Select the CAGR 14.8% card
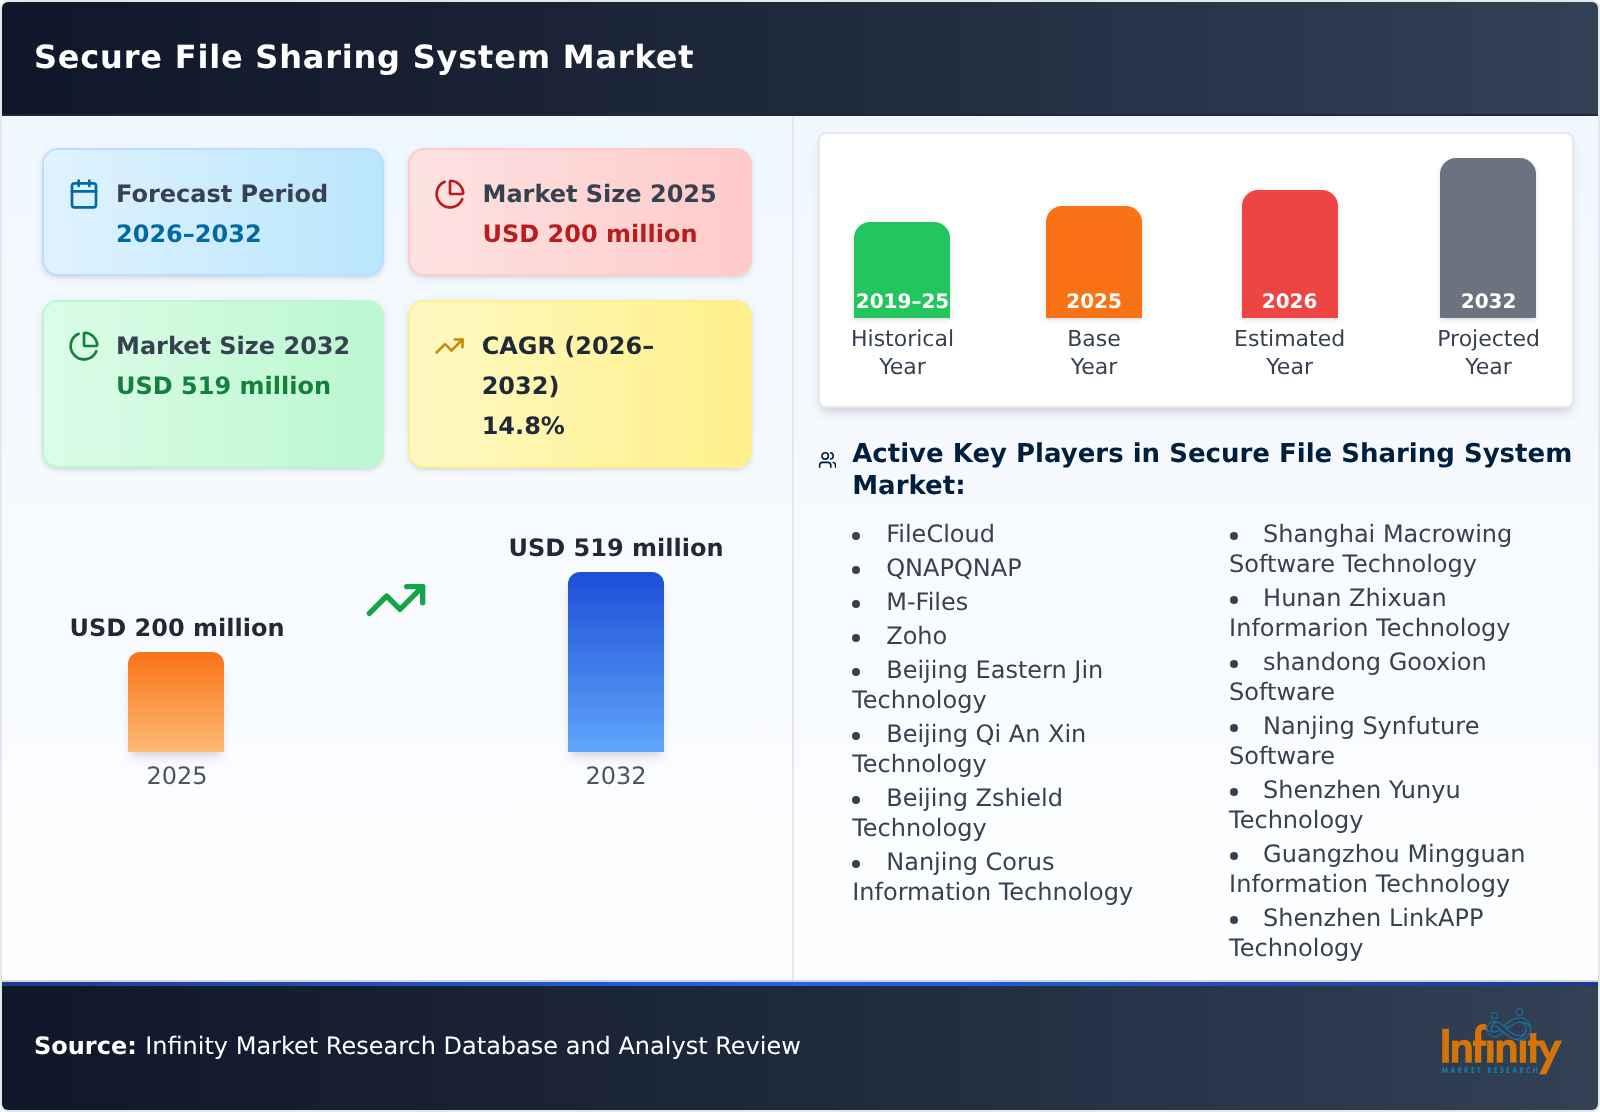 [x=580, y=384]
